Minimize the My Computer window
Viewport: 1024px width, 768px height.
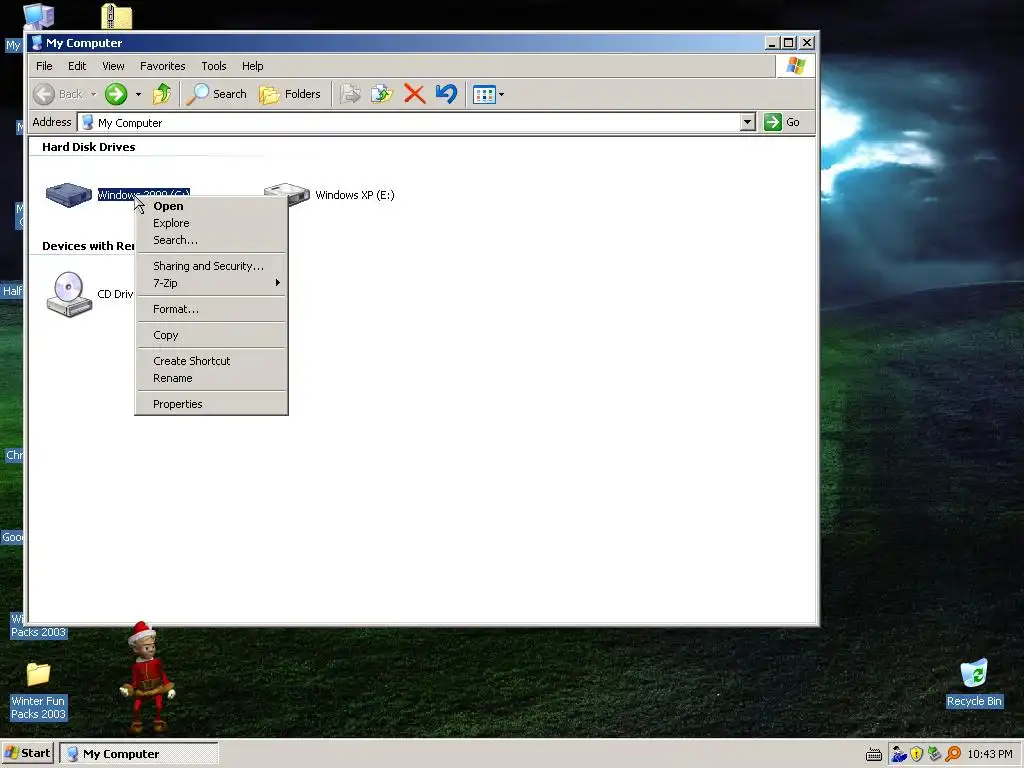coord(771,42)
